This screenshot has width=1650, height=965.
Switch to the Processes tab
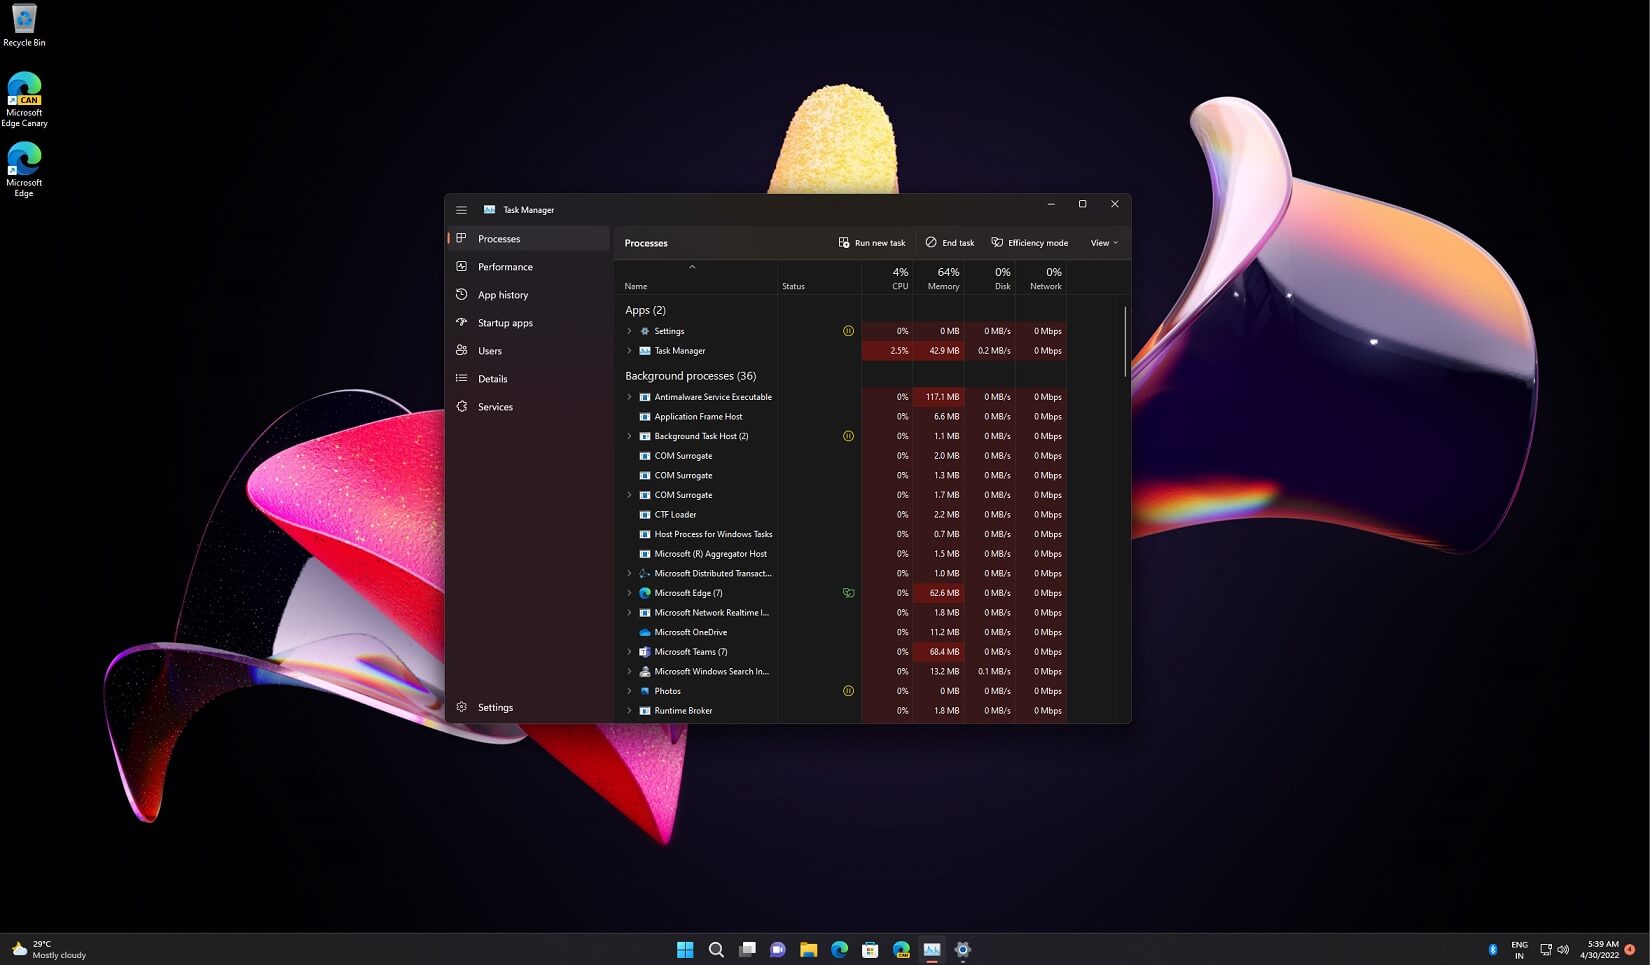point(499,238)
